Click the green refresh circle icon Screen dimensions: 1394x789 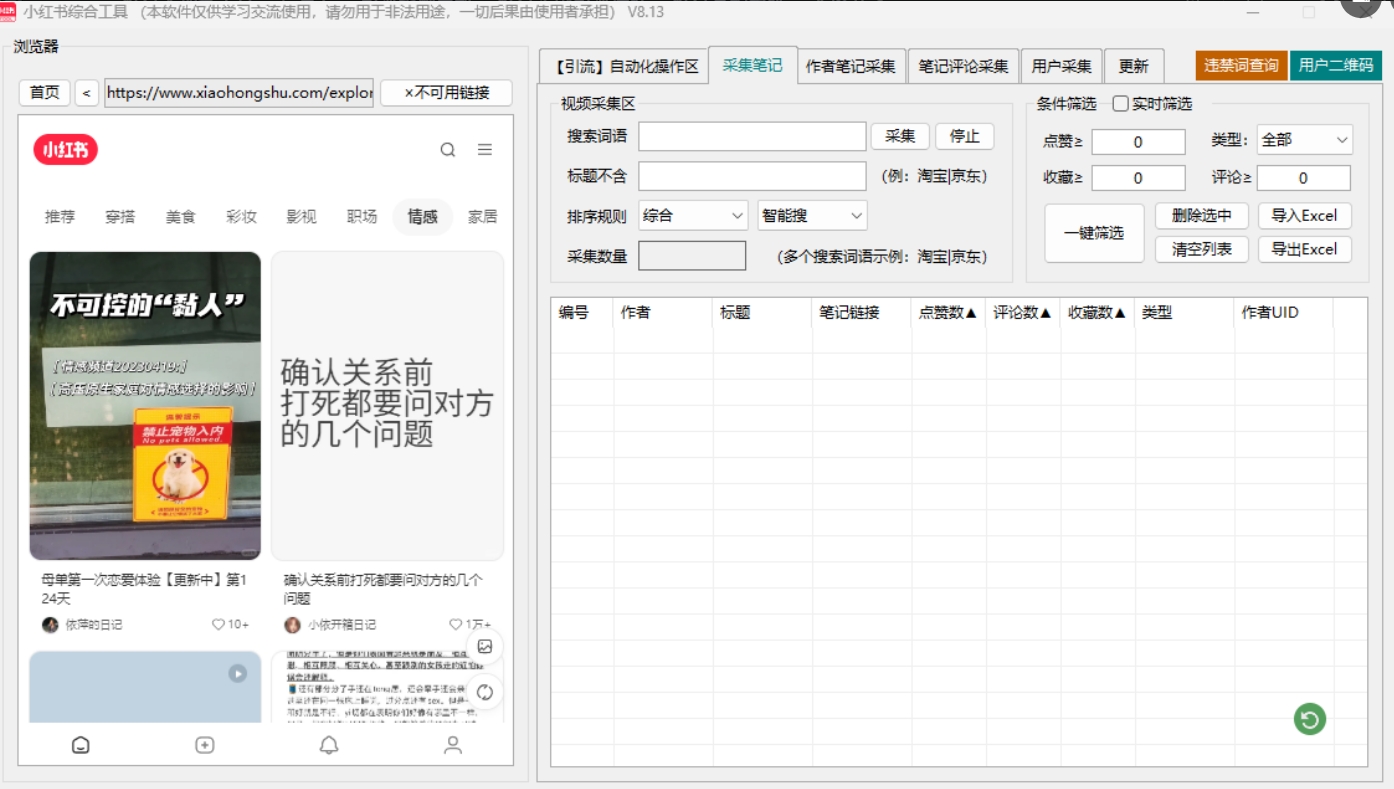(1309, 718)
